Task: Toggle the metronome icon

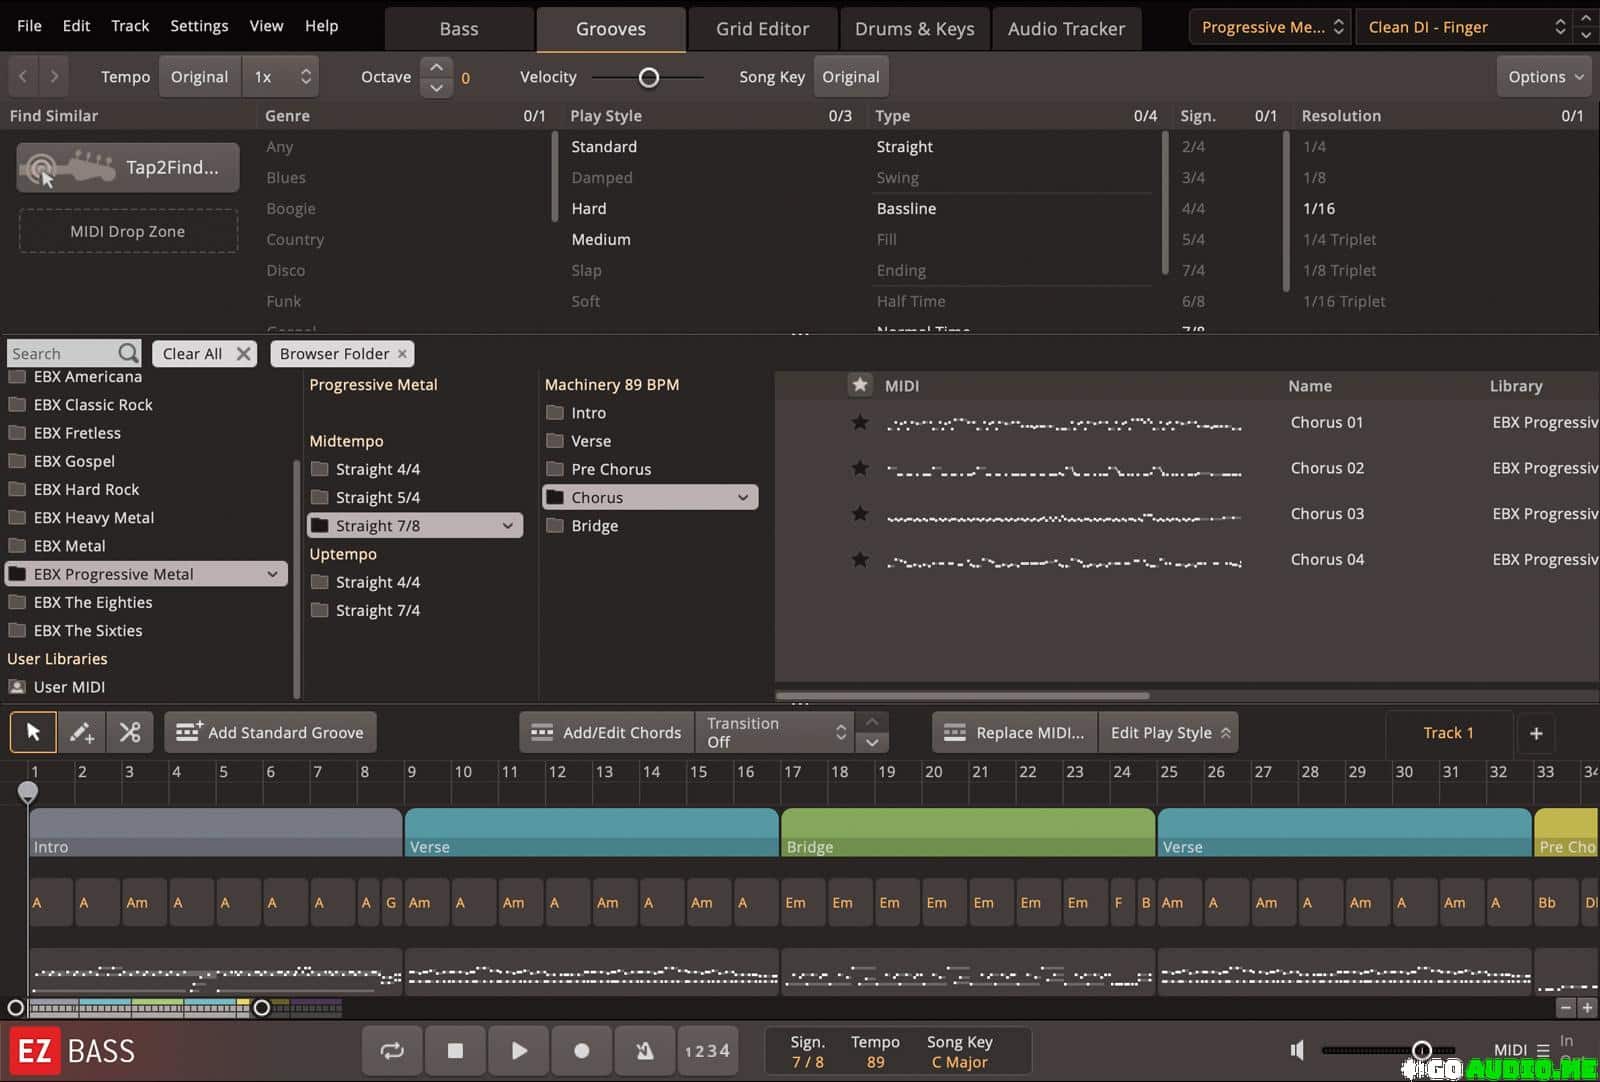Action: (645, 1050)
